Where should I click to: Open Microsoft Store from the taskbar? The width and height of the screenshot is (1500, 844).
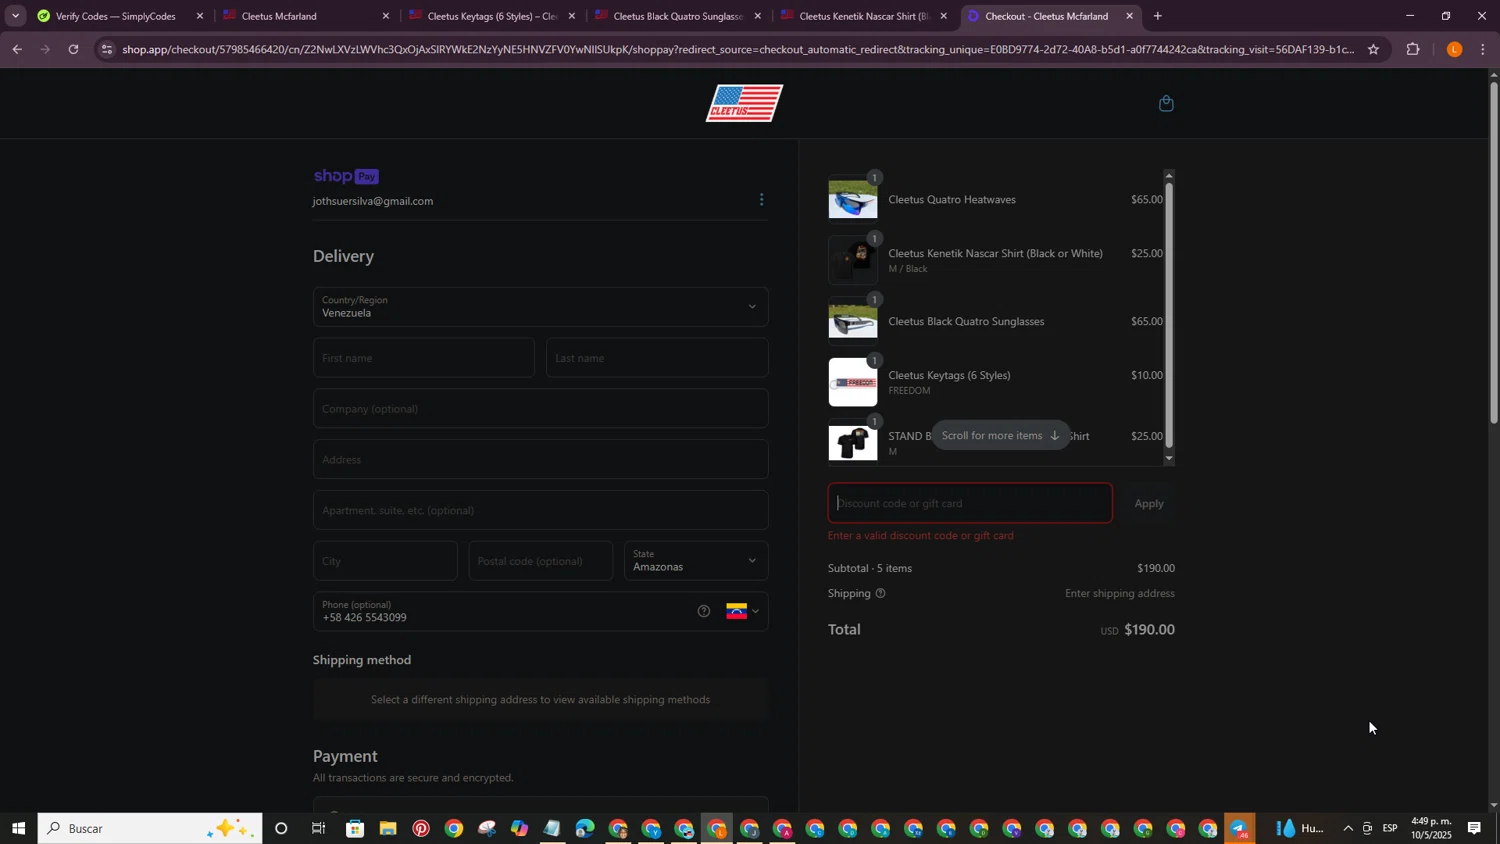click(x=355, y=828)
